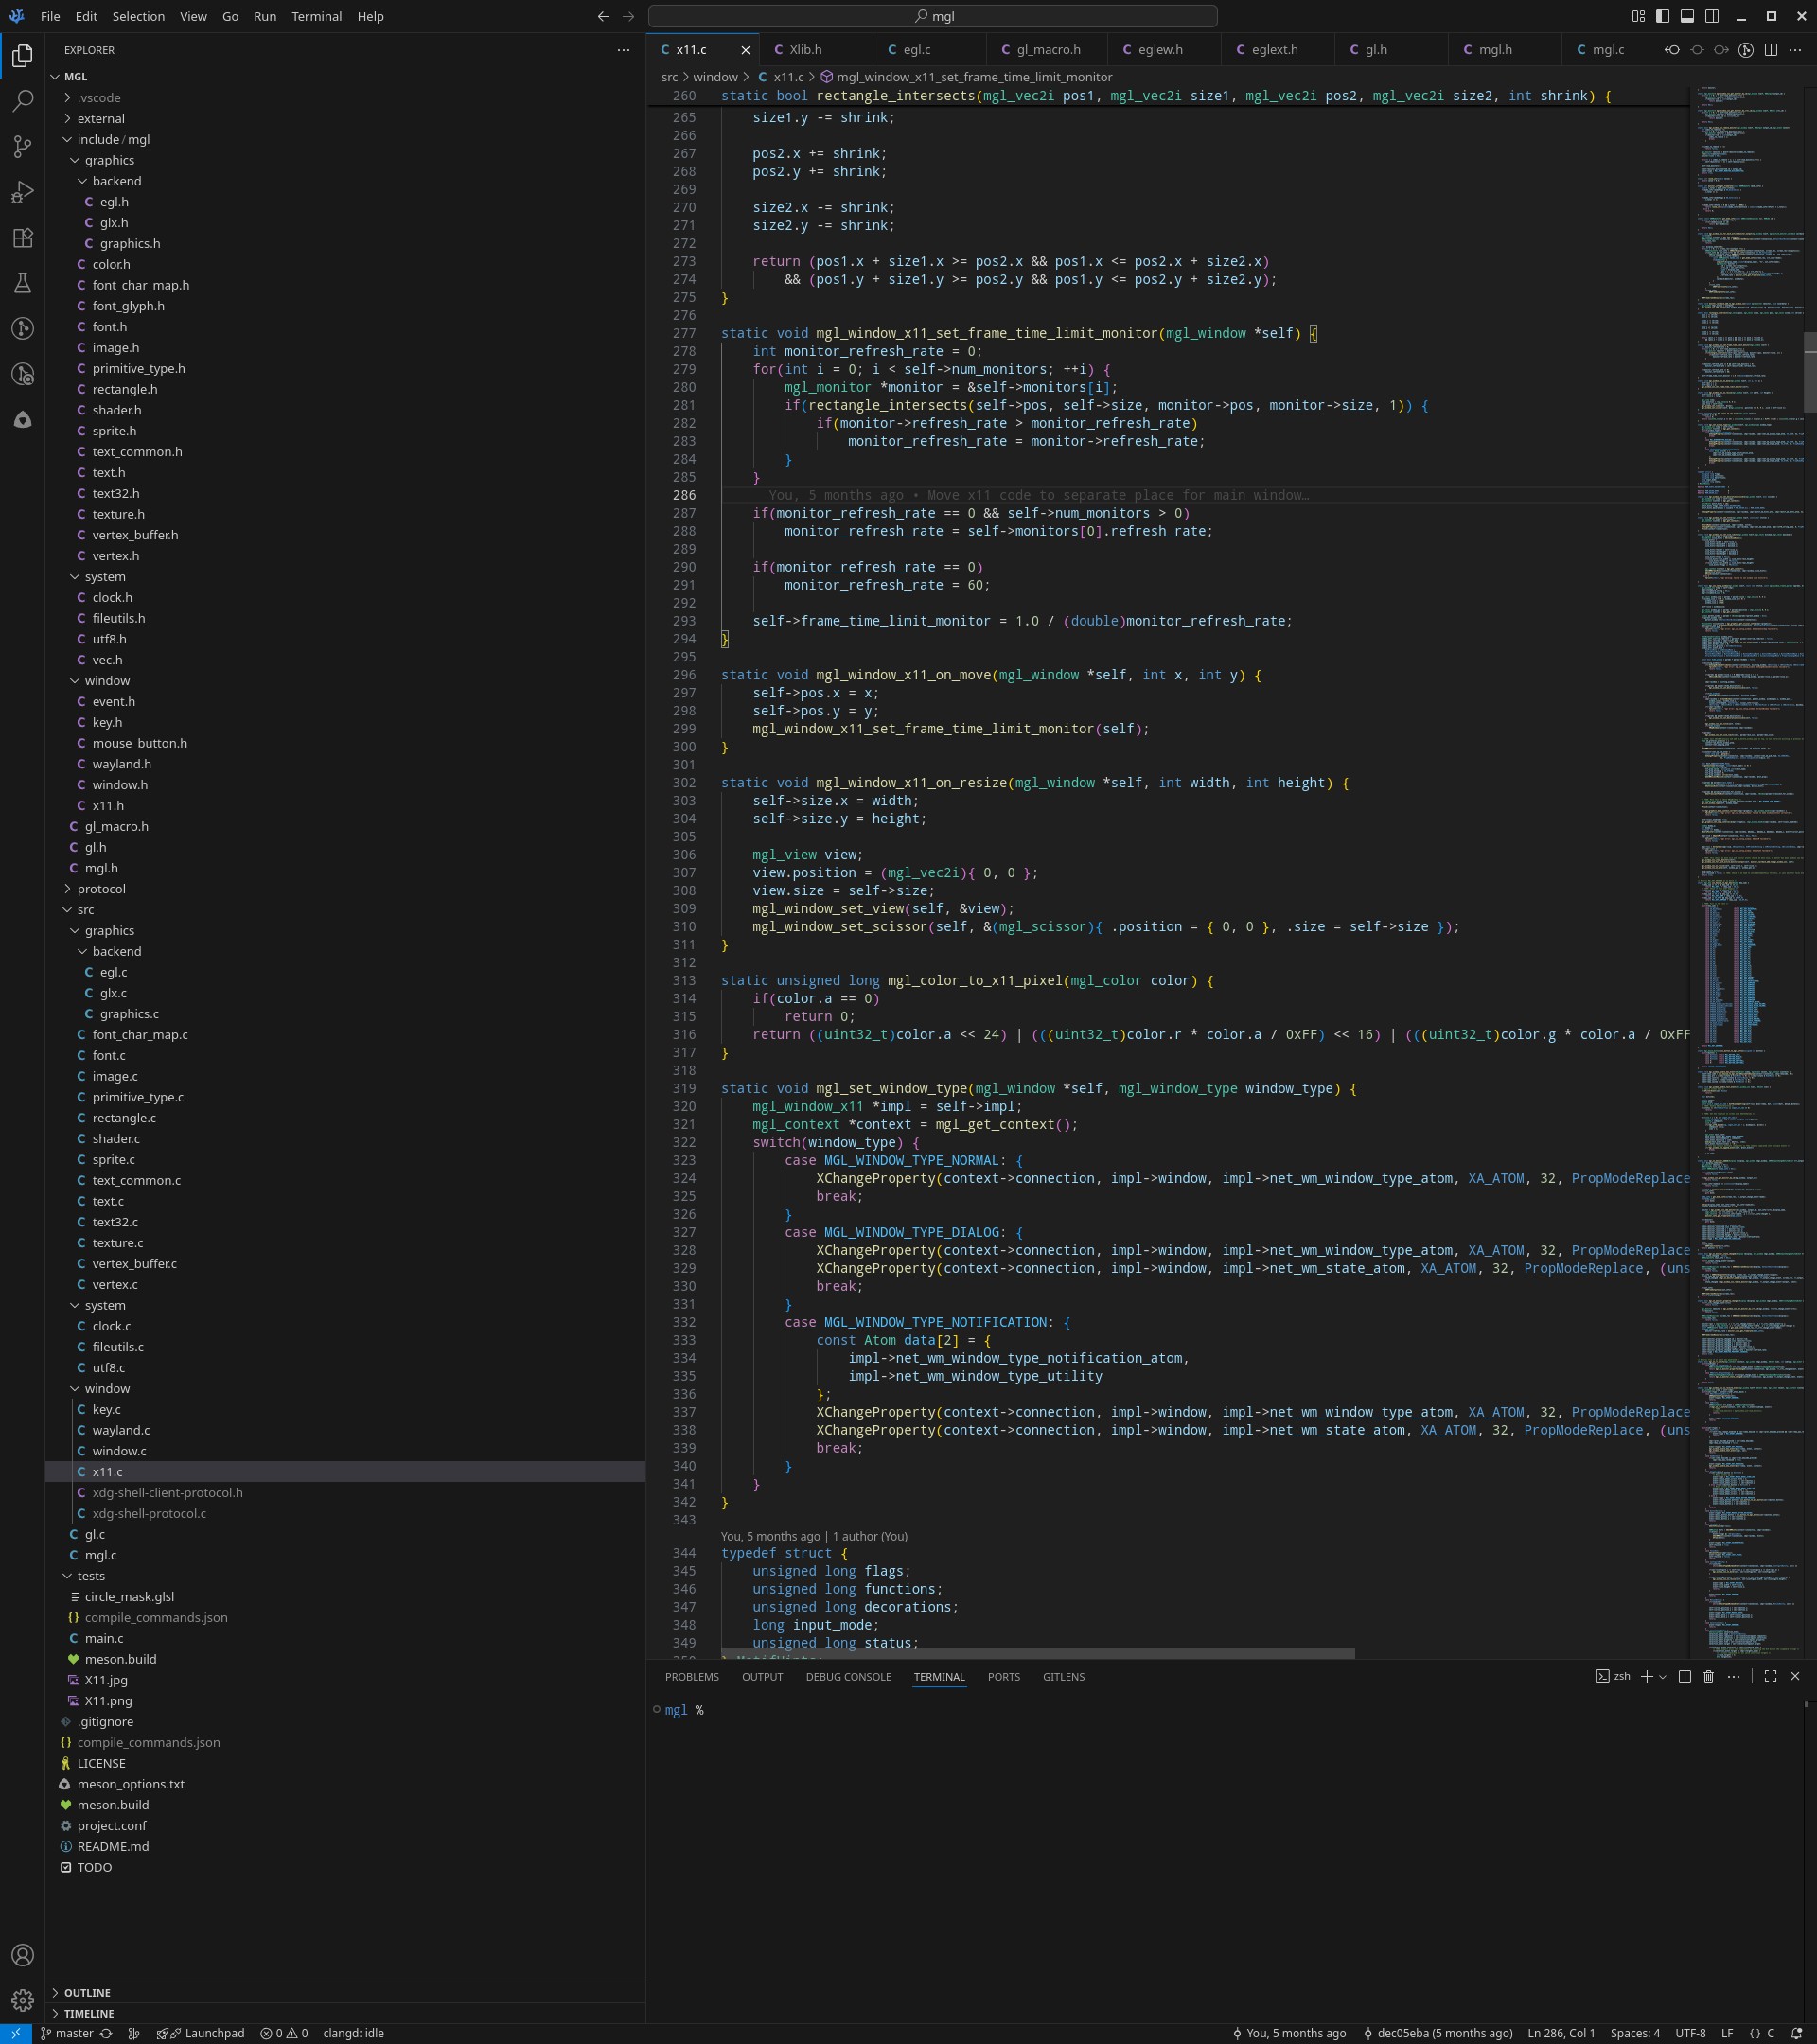This screenshot has width=1817, height=2044.
Task: Toggle bottom panel visibility
Action: [1687, 16]
